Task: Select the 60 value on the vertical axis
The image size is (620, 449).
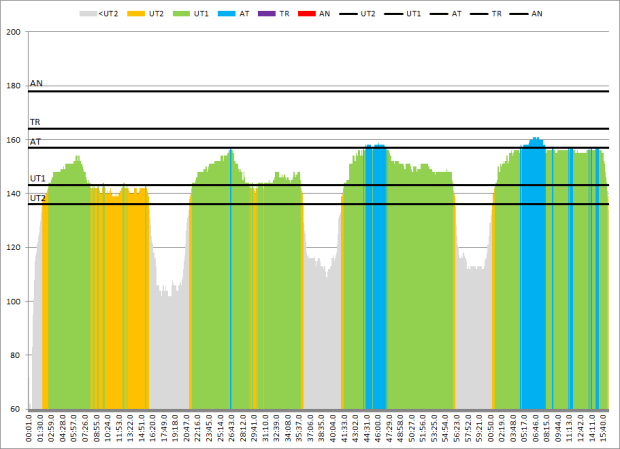Action: tap(16, 410)
